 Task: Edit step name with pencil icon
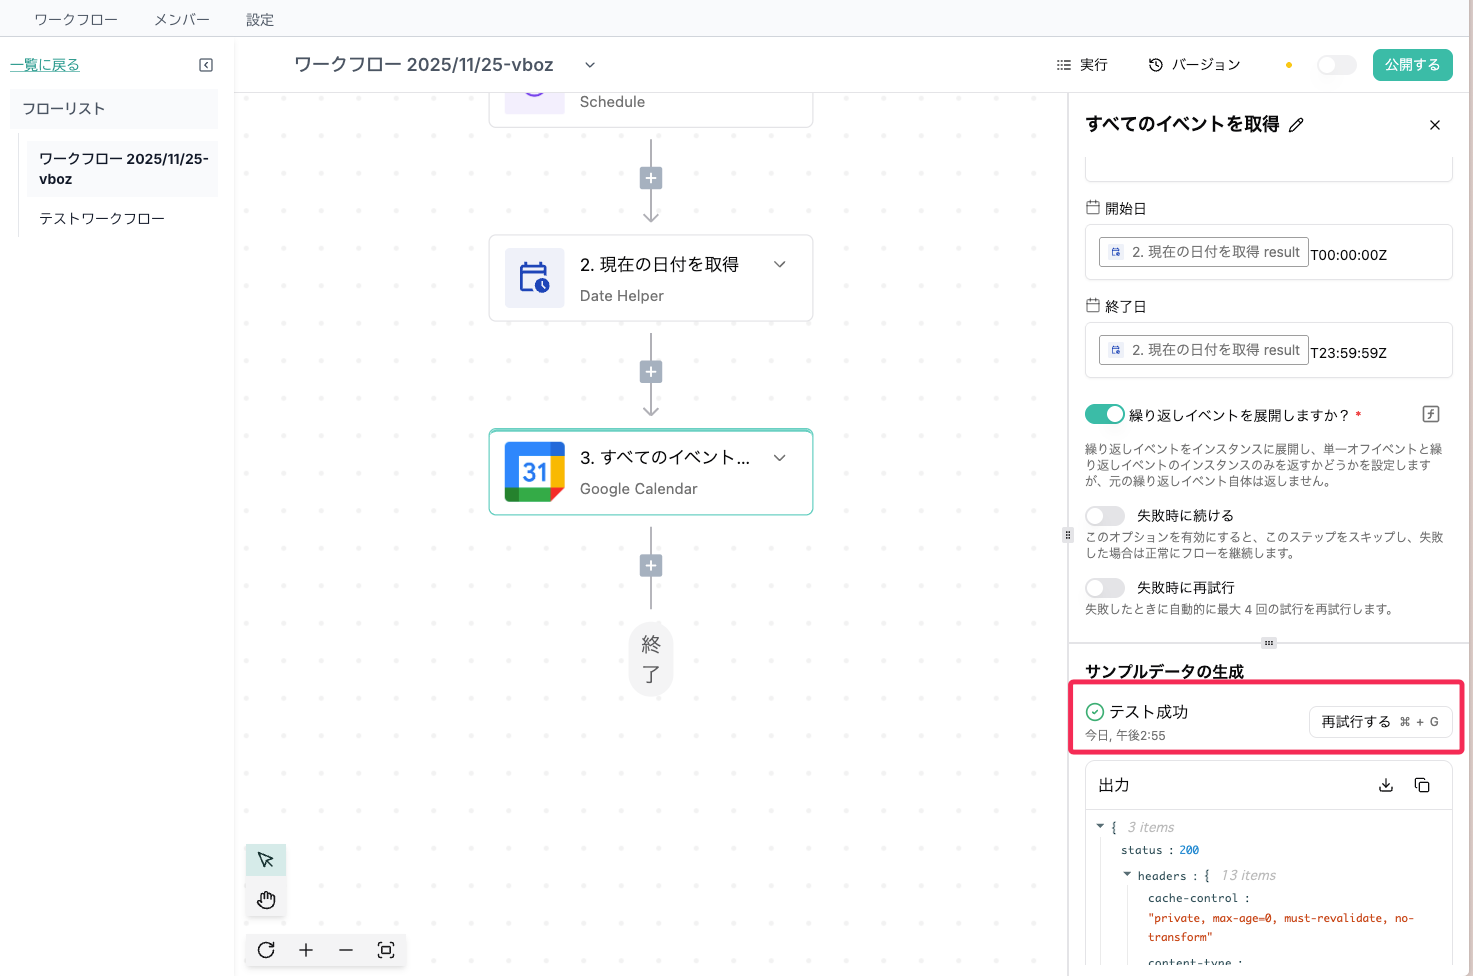pyautogui.click(x=1296, y=125)
